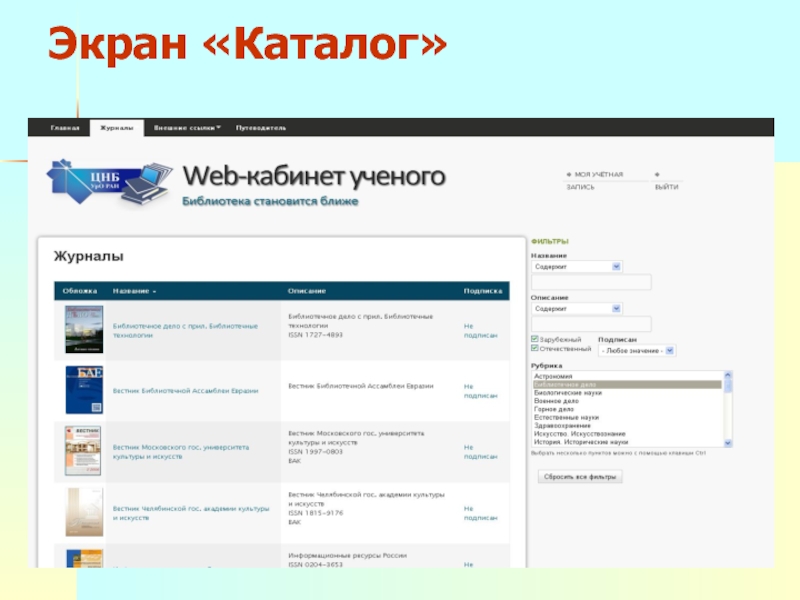Click Не подписан for Библиотечное дело row
This screenshot has width=800, height=600.
[x=480, y=331]
